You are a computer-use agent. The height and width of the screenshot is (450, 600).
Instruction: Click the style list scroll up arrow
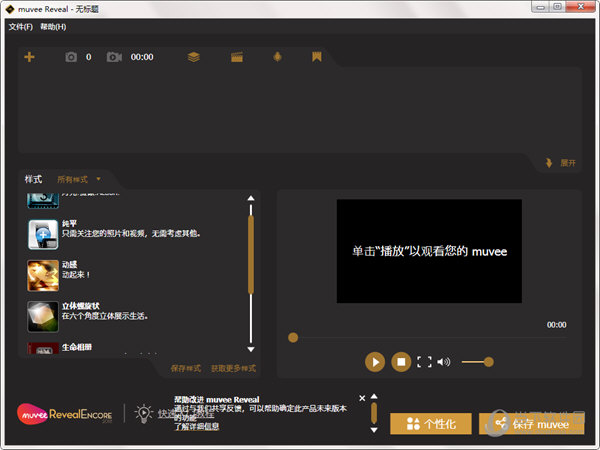[251, 198]
